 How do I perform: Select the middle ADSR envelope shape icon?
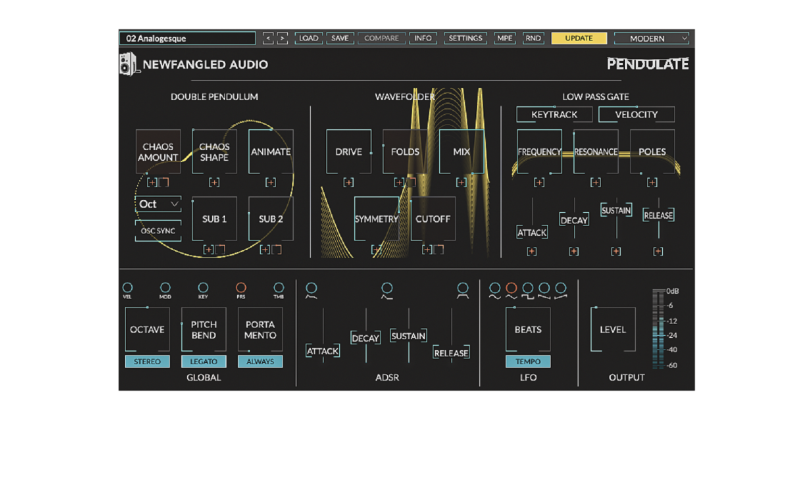pyautogui.click(x=387, y=290)
